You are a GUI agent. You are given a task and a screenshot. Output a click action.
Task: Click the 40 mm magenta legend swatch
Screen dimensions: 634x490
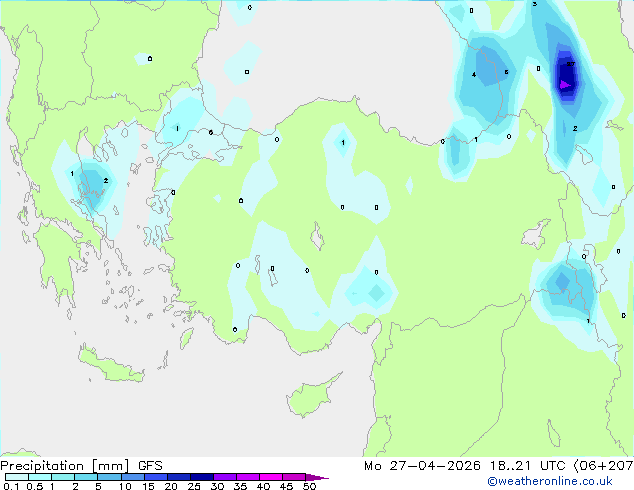(271, 477)
